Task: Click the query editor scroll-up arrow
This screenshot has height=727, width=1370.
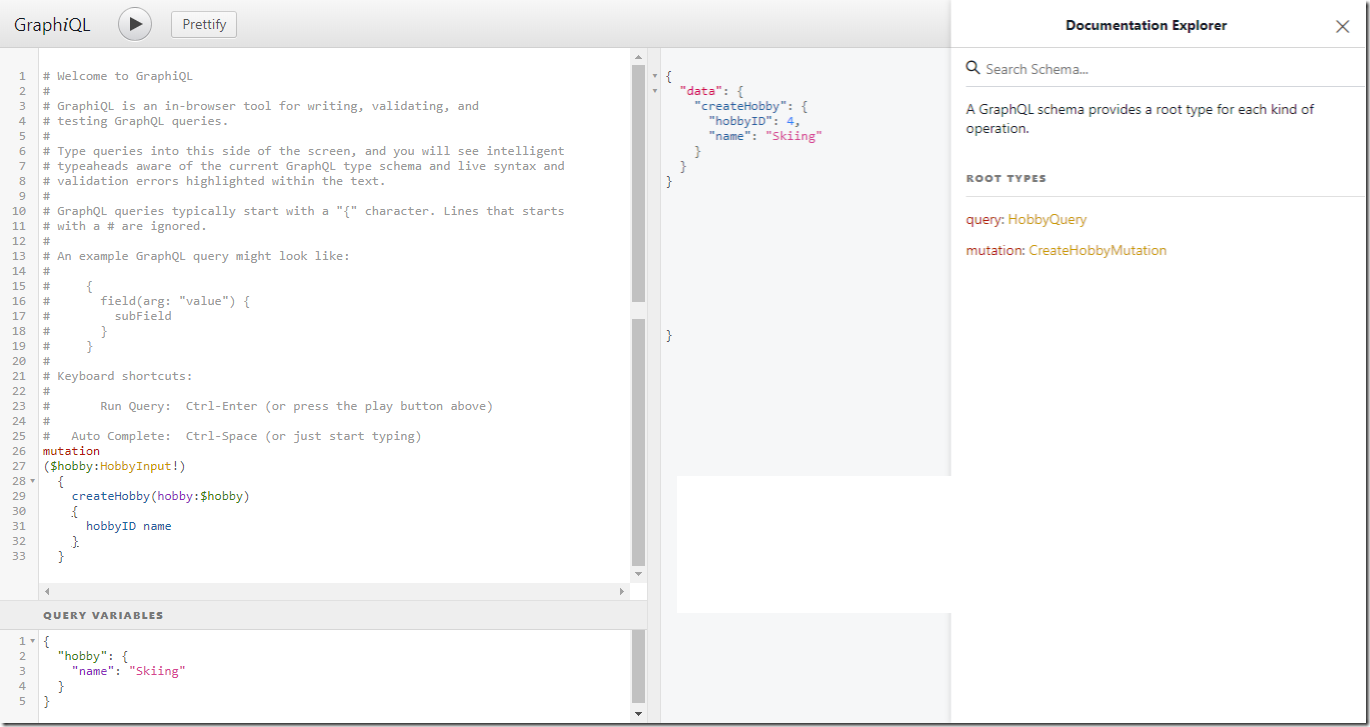Action: tap(639, 58)
